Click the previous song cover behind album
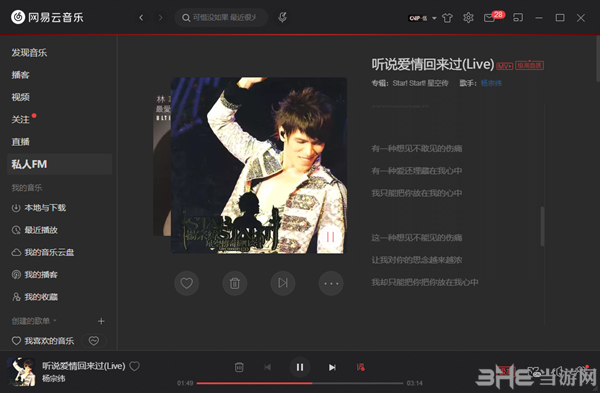This screenshot has height=393, width=600. [162, 165]
